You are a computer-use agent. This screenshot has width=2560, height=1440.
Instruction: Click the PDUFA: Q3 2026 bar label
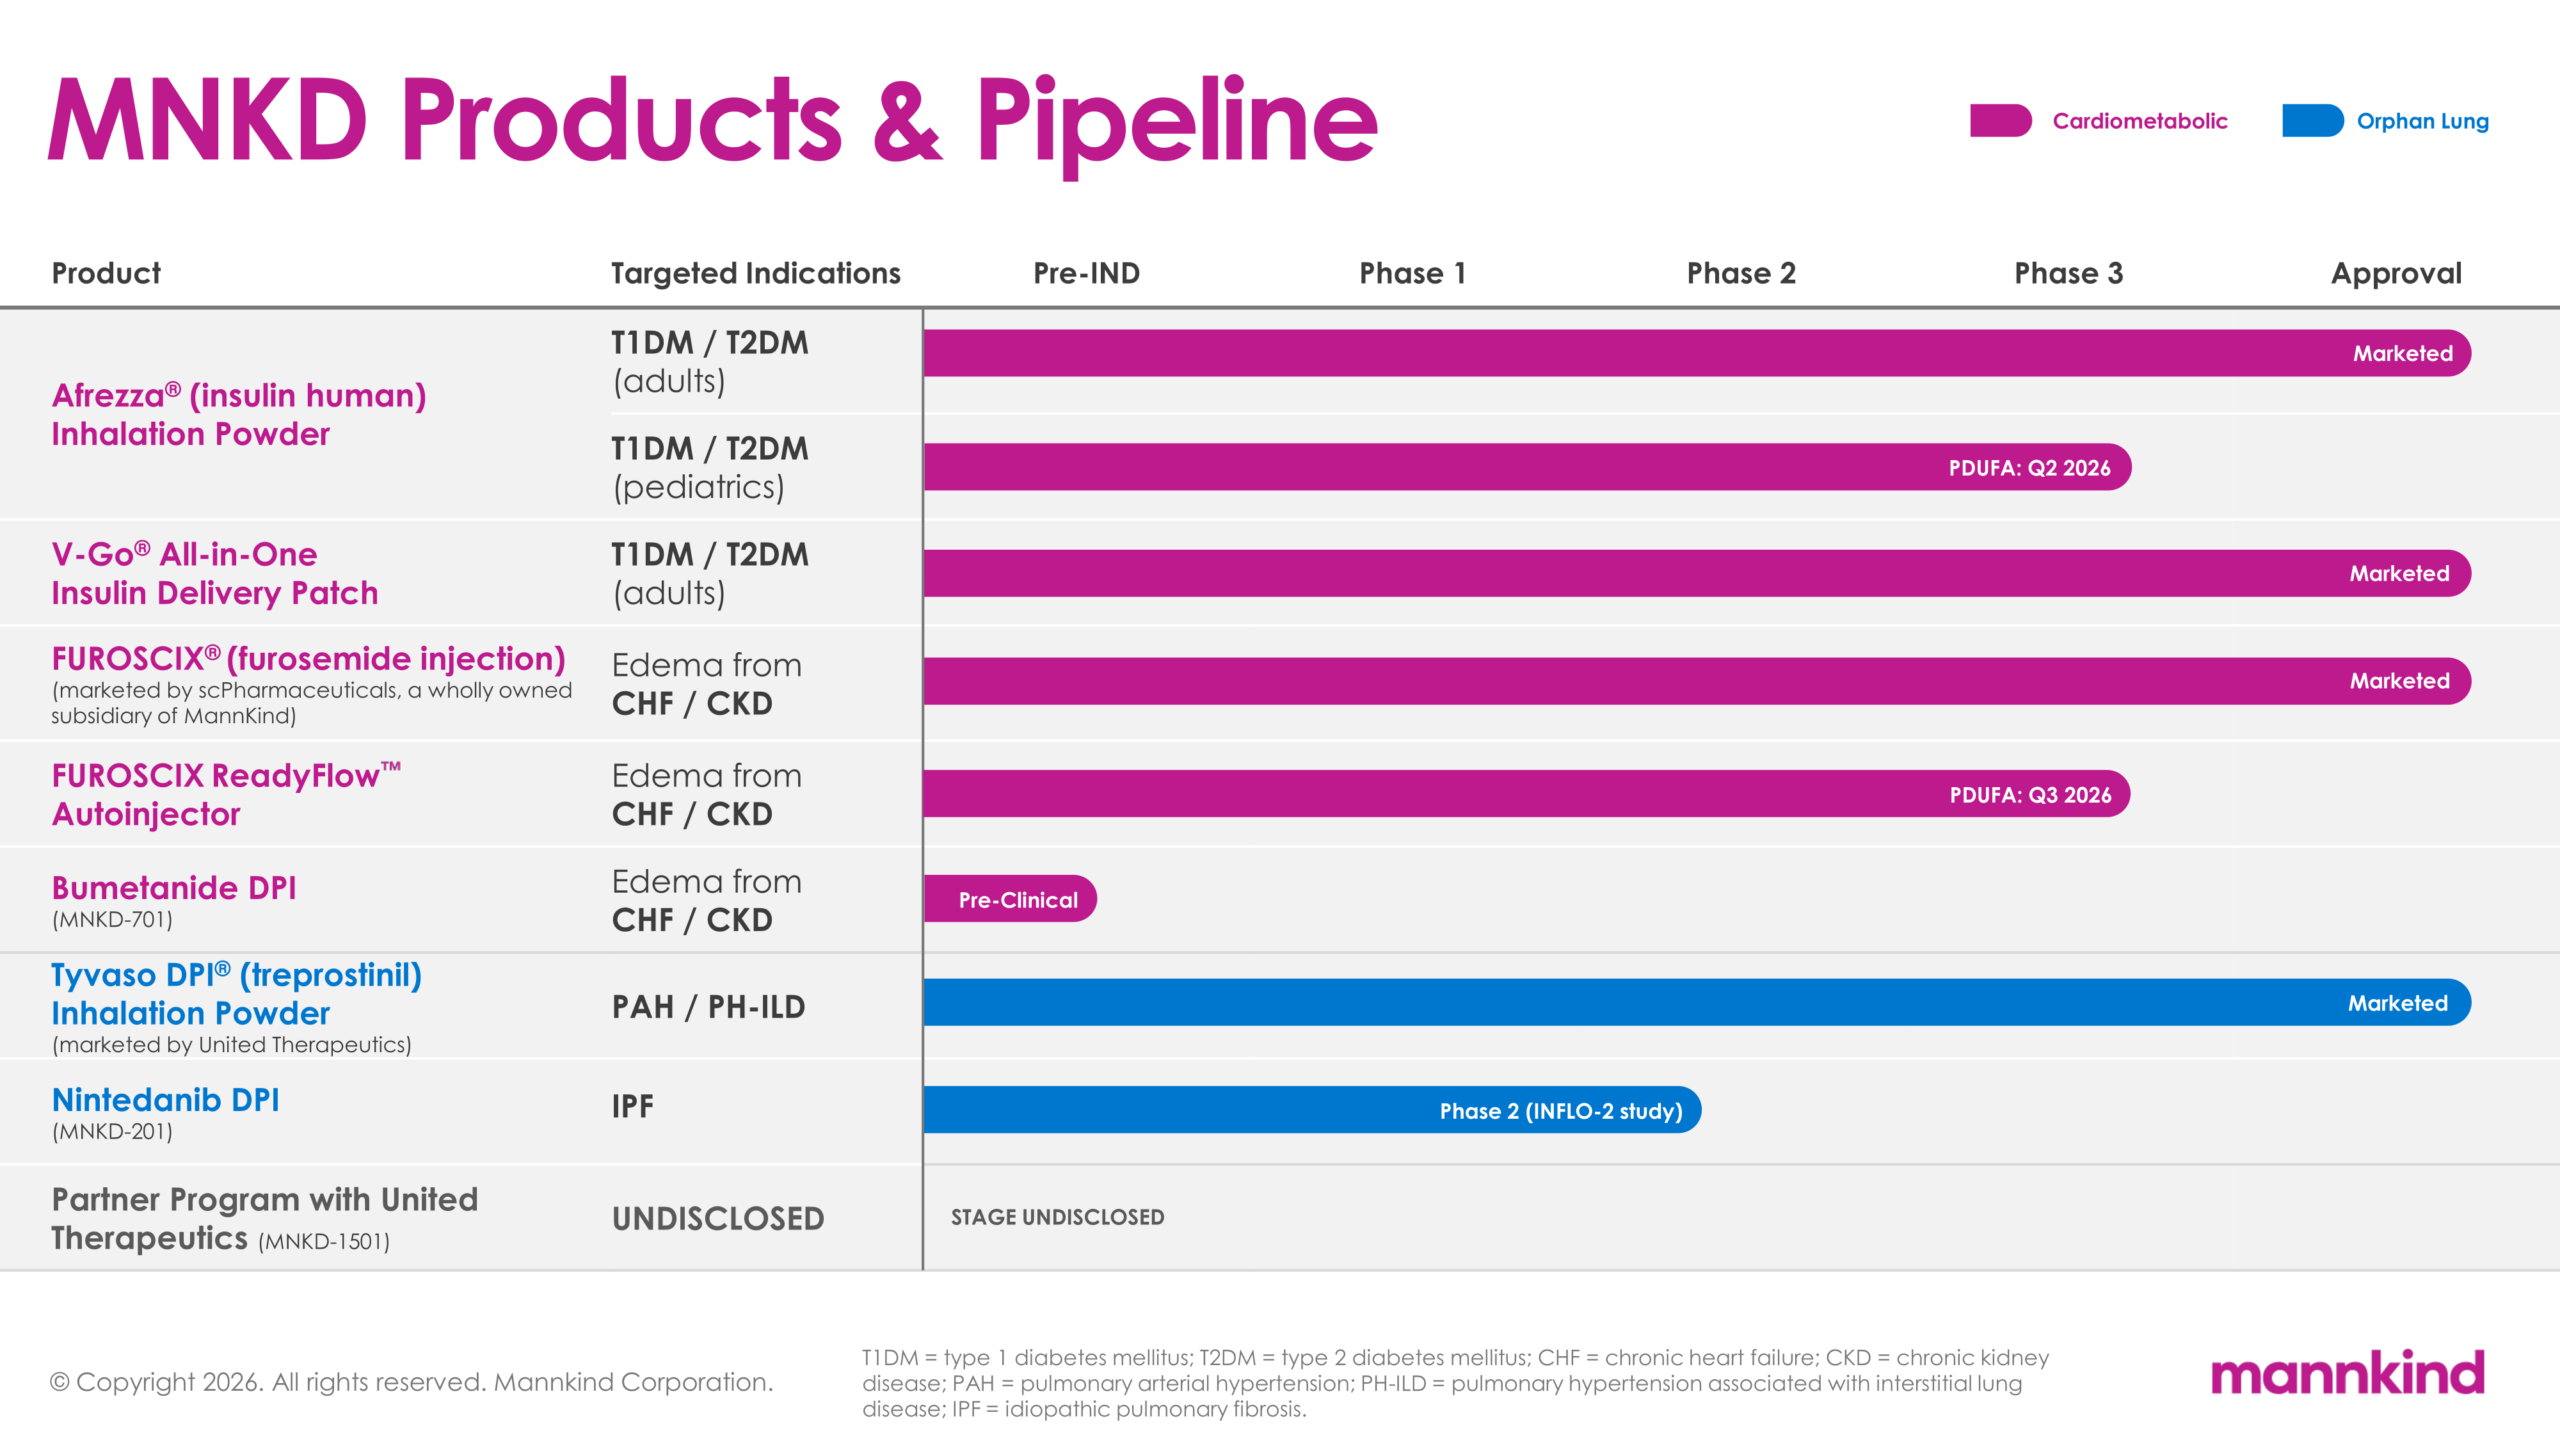click(x=2030, y=795)
